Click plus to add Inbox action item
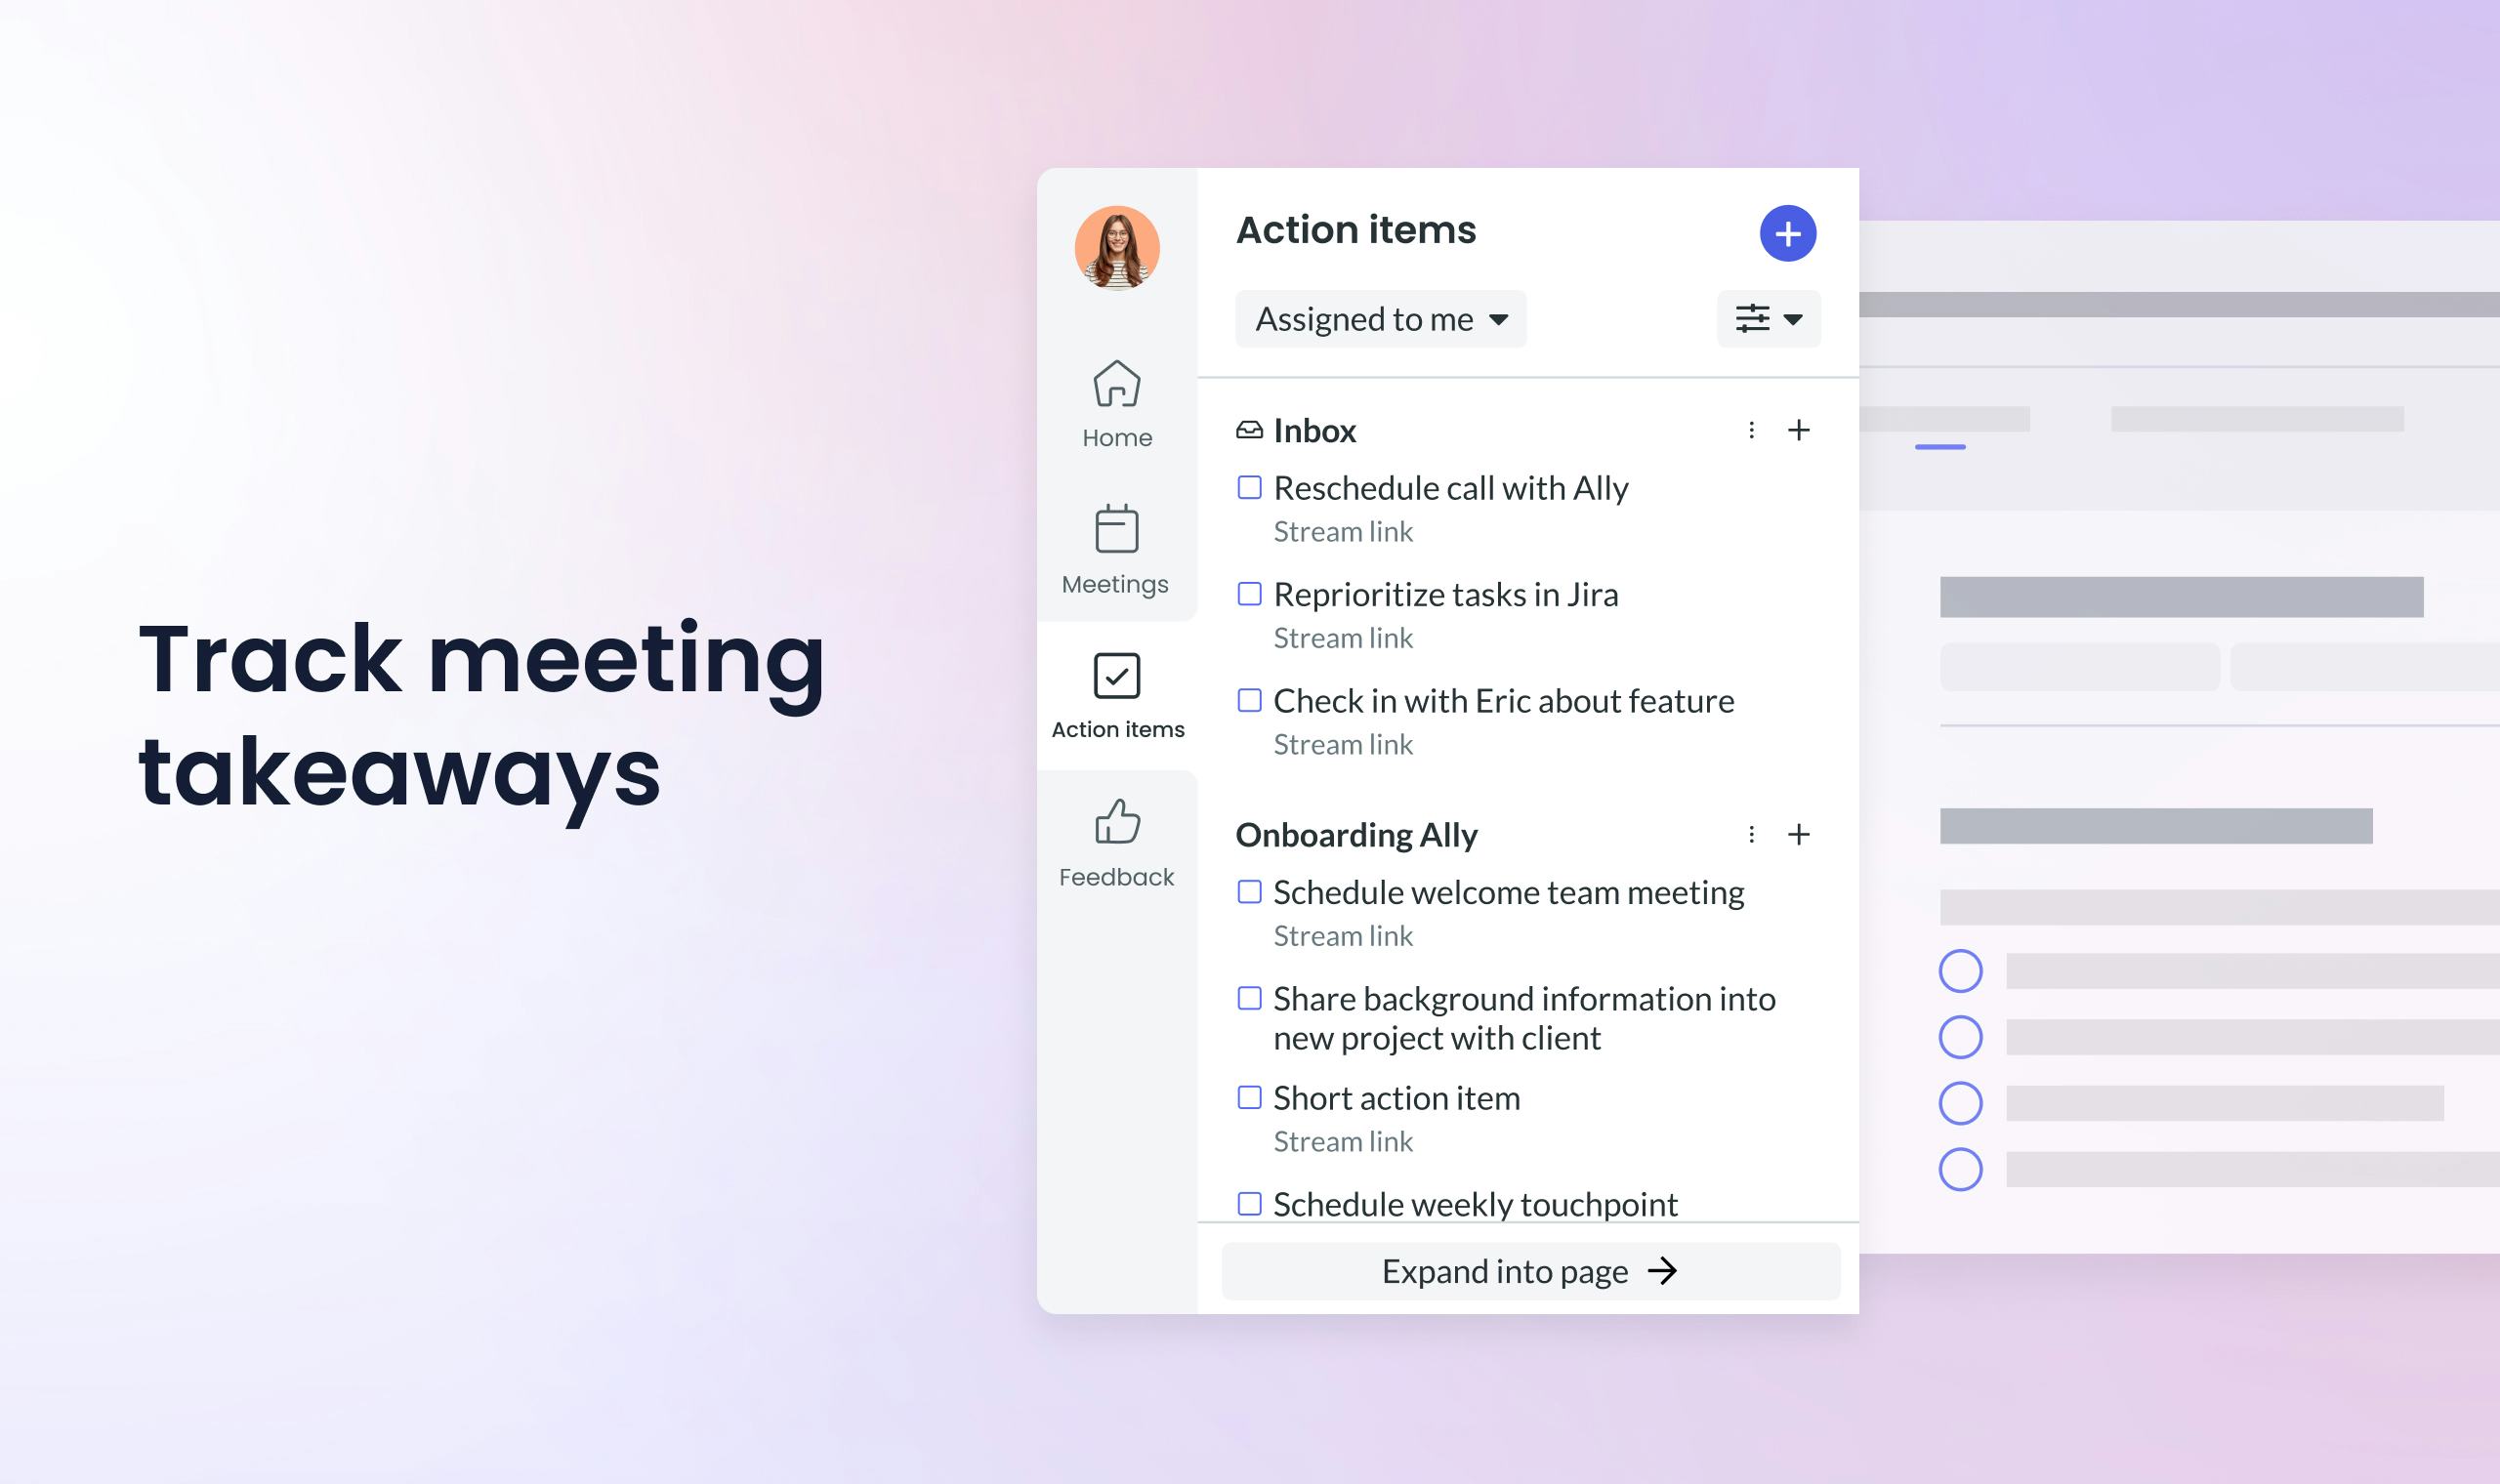This screenshot has width=2500, height=1484. coord(1799,428)
